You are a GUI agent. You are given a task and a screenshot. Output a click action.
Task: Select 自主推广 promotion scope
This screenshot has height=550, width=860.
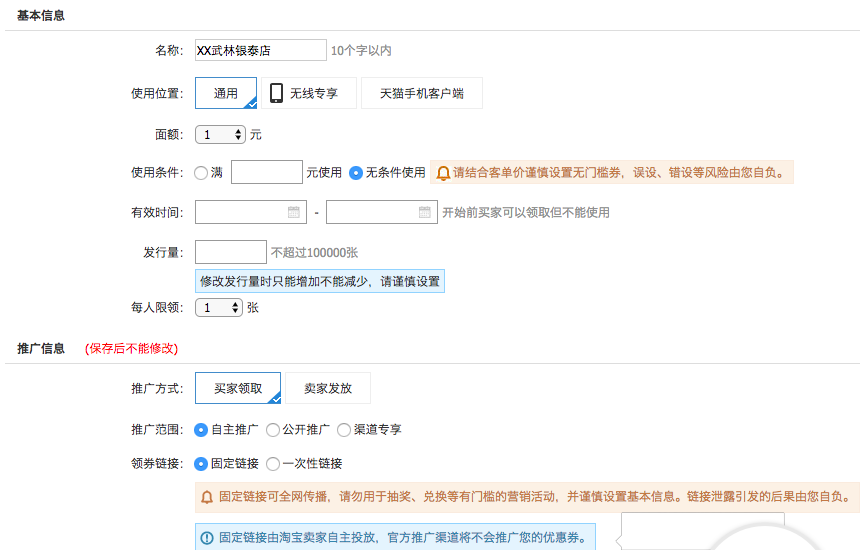pos(201,430)
